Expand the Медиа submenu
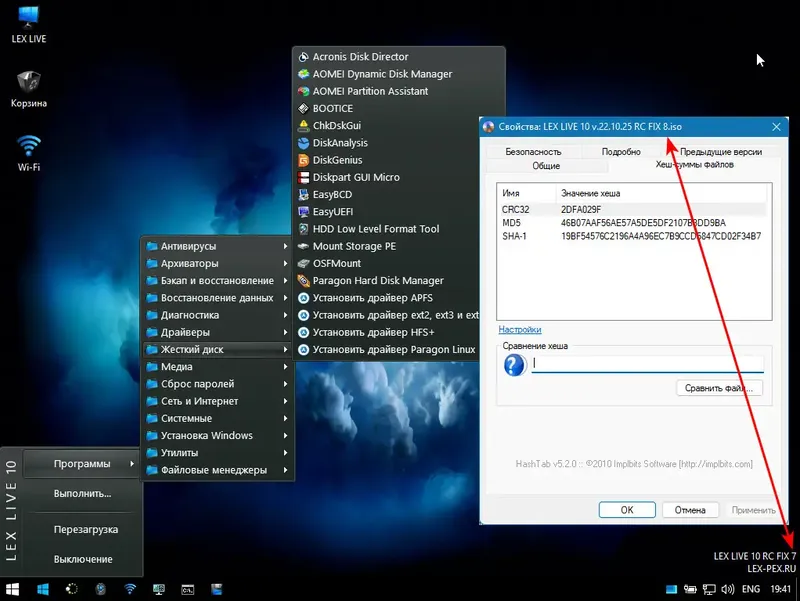This screenshot has height=601, width=800. coord(217,367)
